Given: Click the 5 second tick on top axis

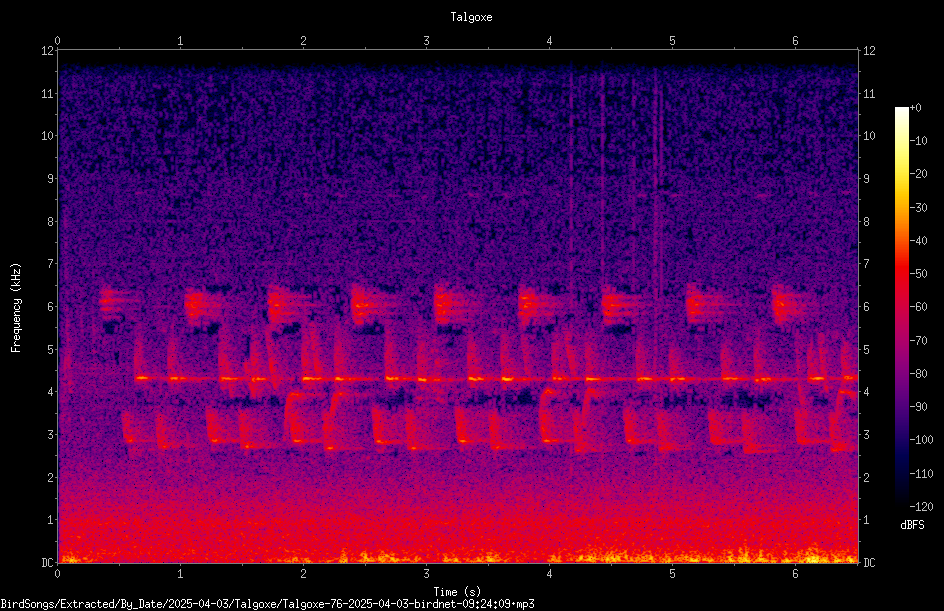Looking at the screenshot, I should (x=672, y=41).
